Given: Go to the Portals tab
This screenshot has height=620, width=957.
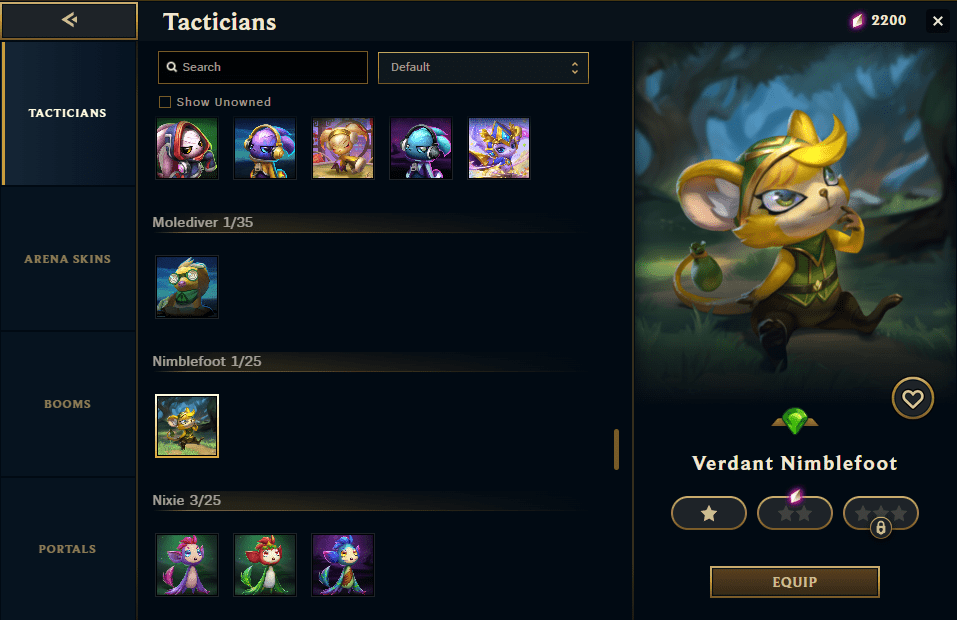Looking at the screenshot, I should [x=68, y=549].
